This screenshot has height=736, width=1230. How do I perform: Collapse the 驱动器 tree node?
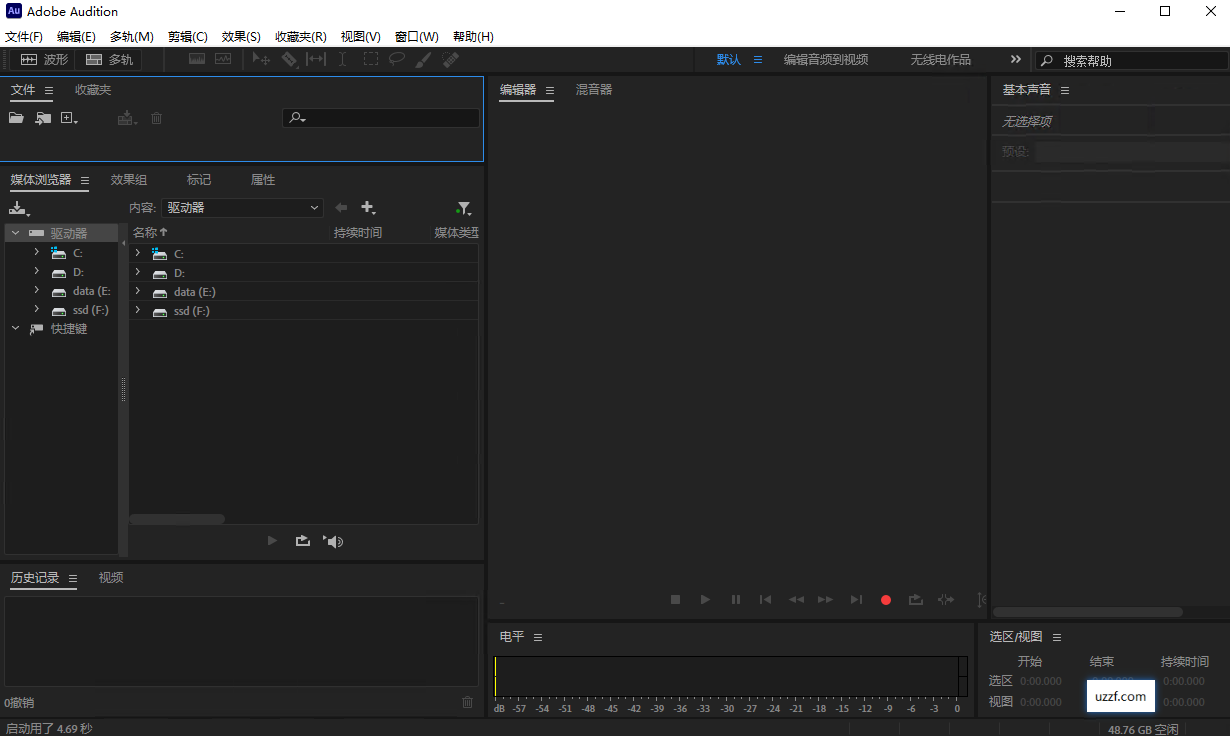pos(15,232)
